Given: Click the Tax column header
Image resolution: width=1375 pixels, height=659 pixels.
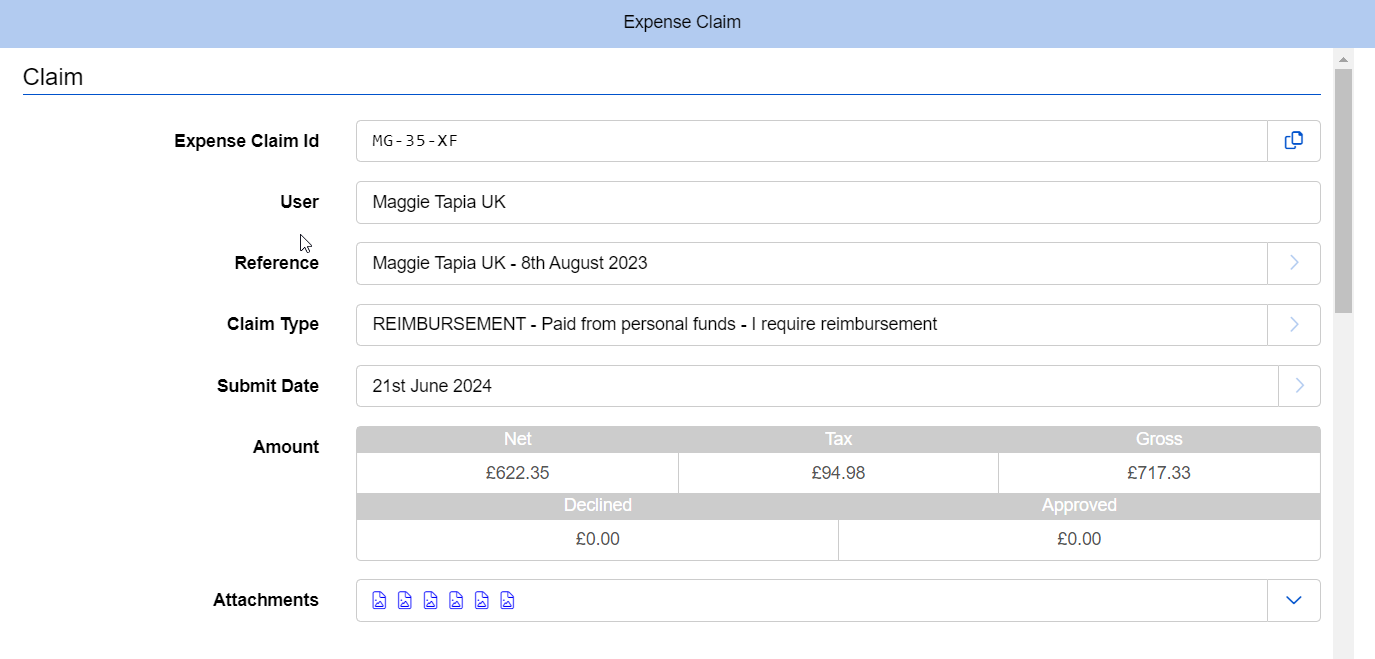Looking at the screenshot, I should (x=838, y=439).
